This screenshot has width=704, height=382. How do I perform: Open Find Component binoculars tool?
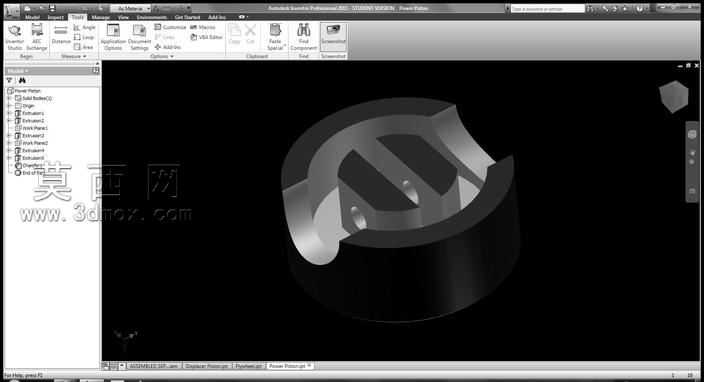pos(304,37)
